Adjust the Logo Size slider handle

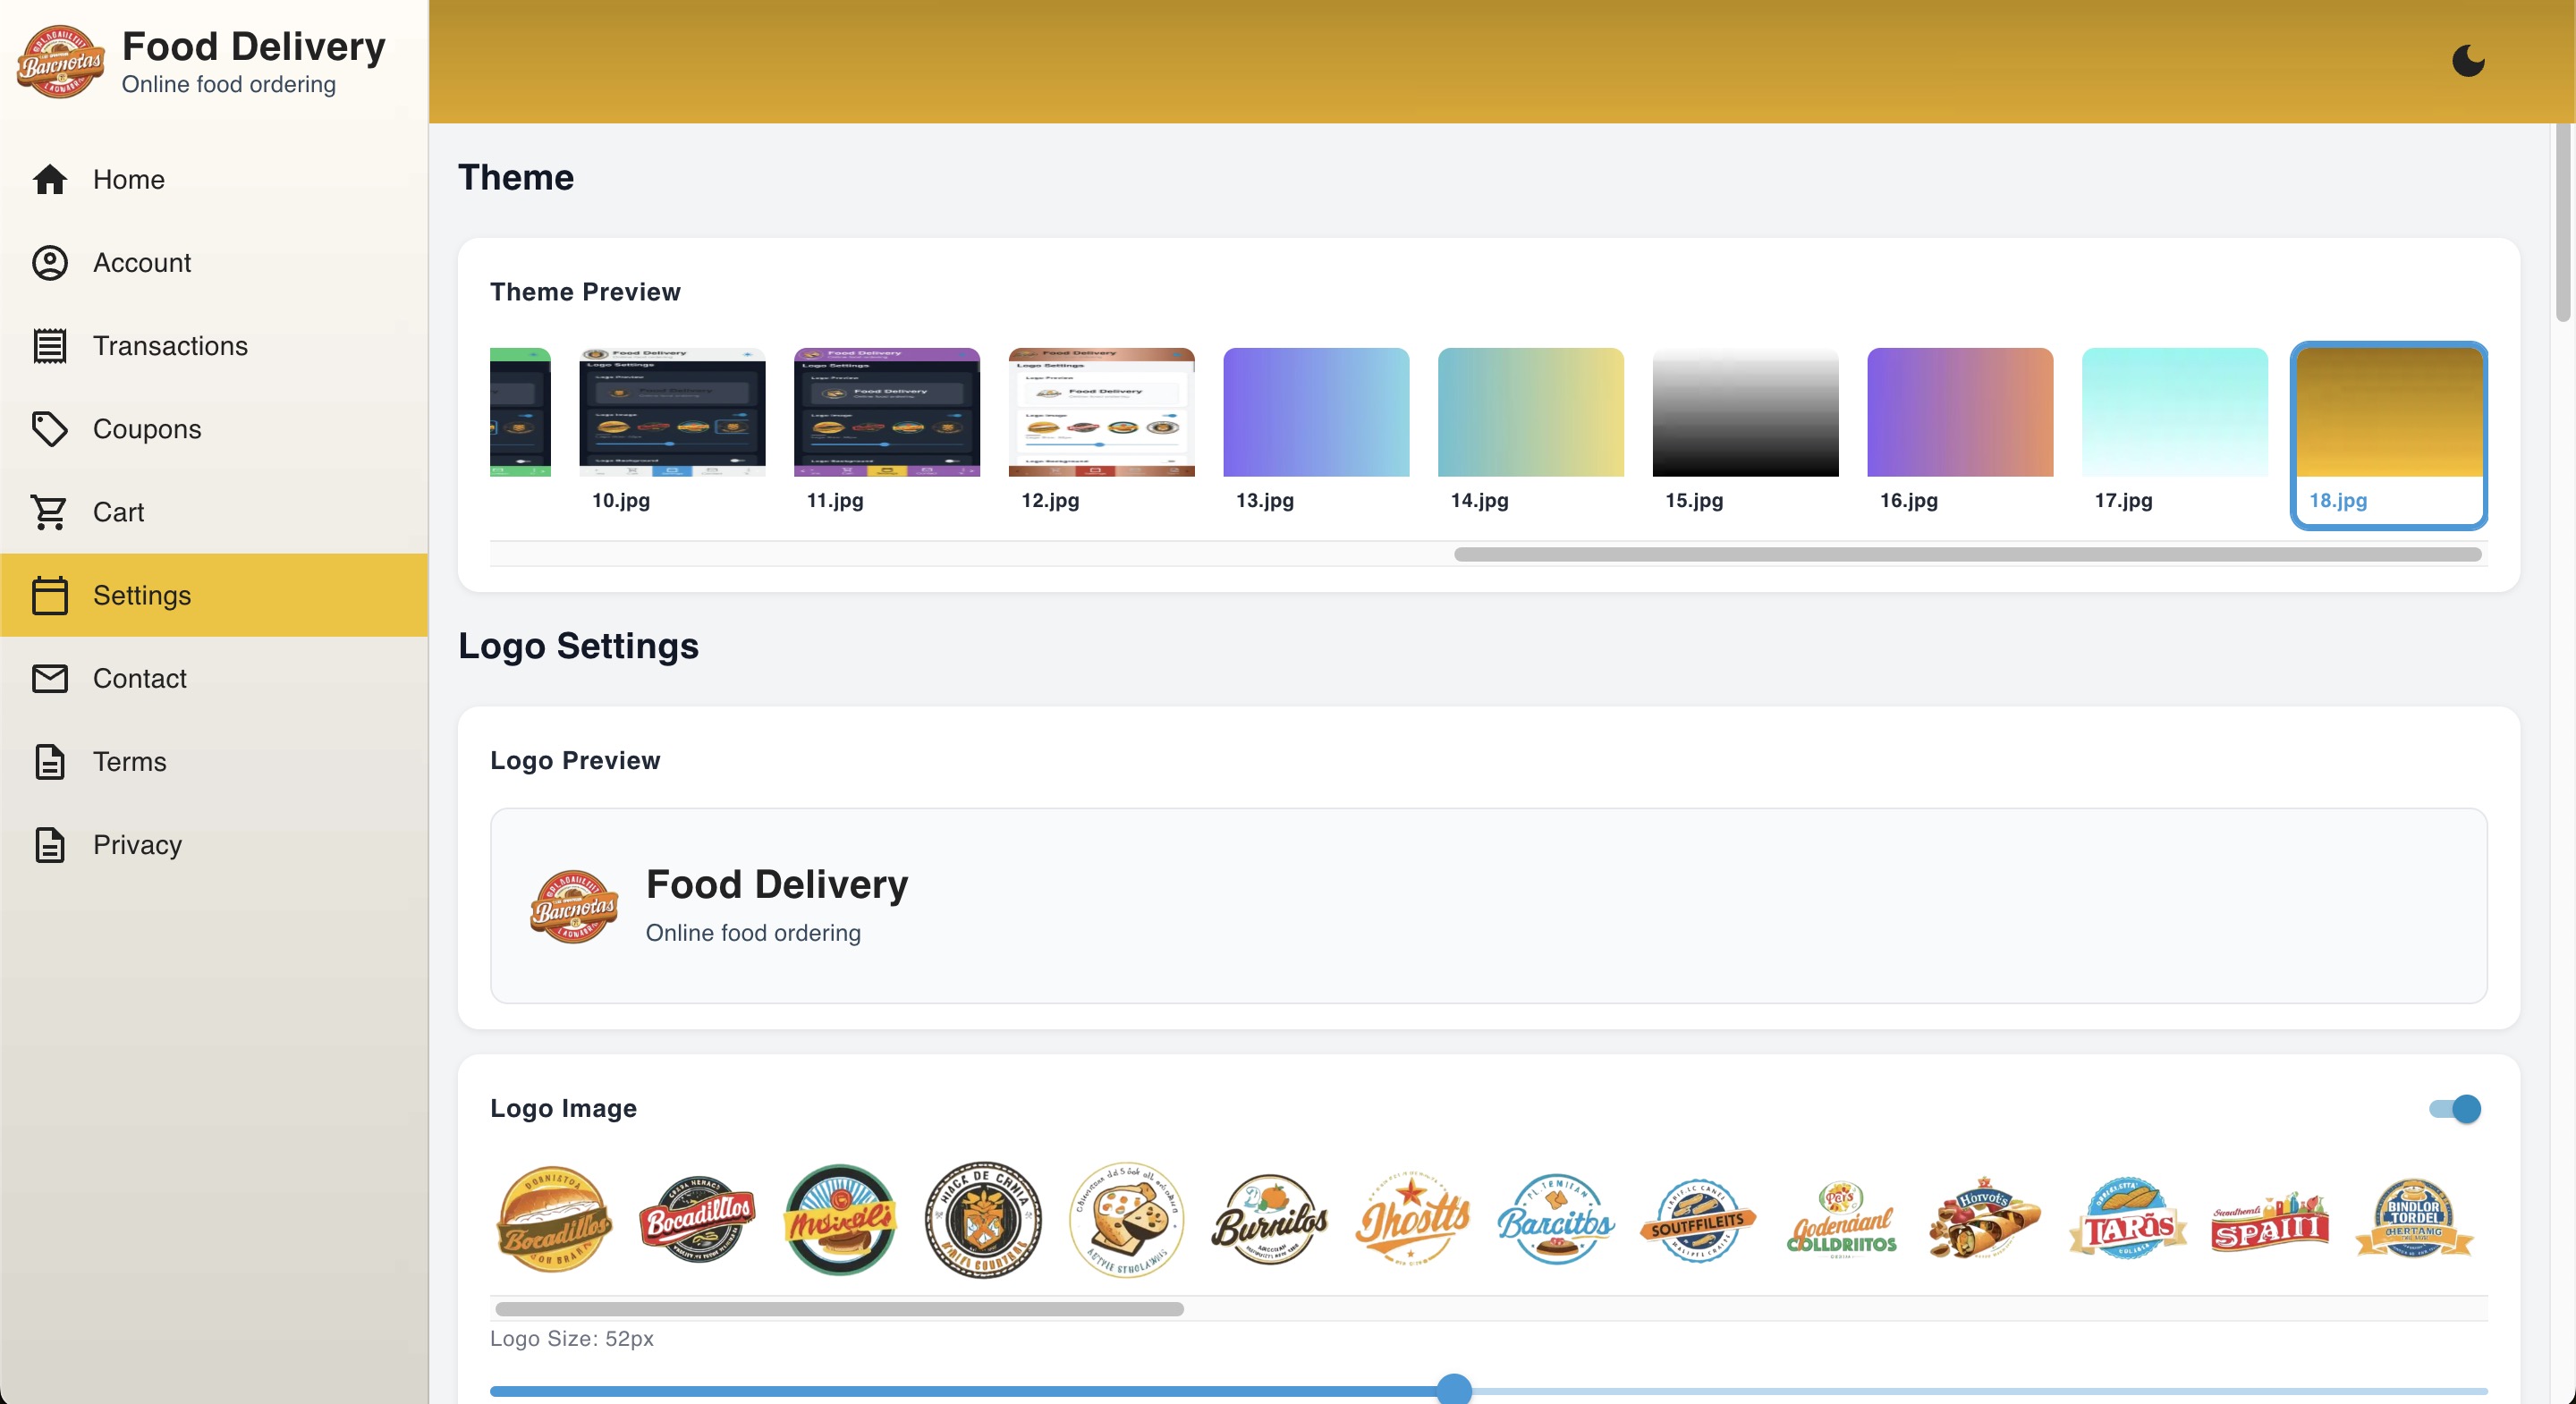1454,1389
